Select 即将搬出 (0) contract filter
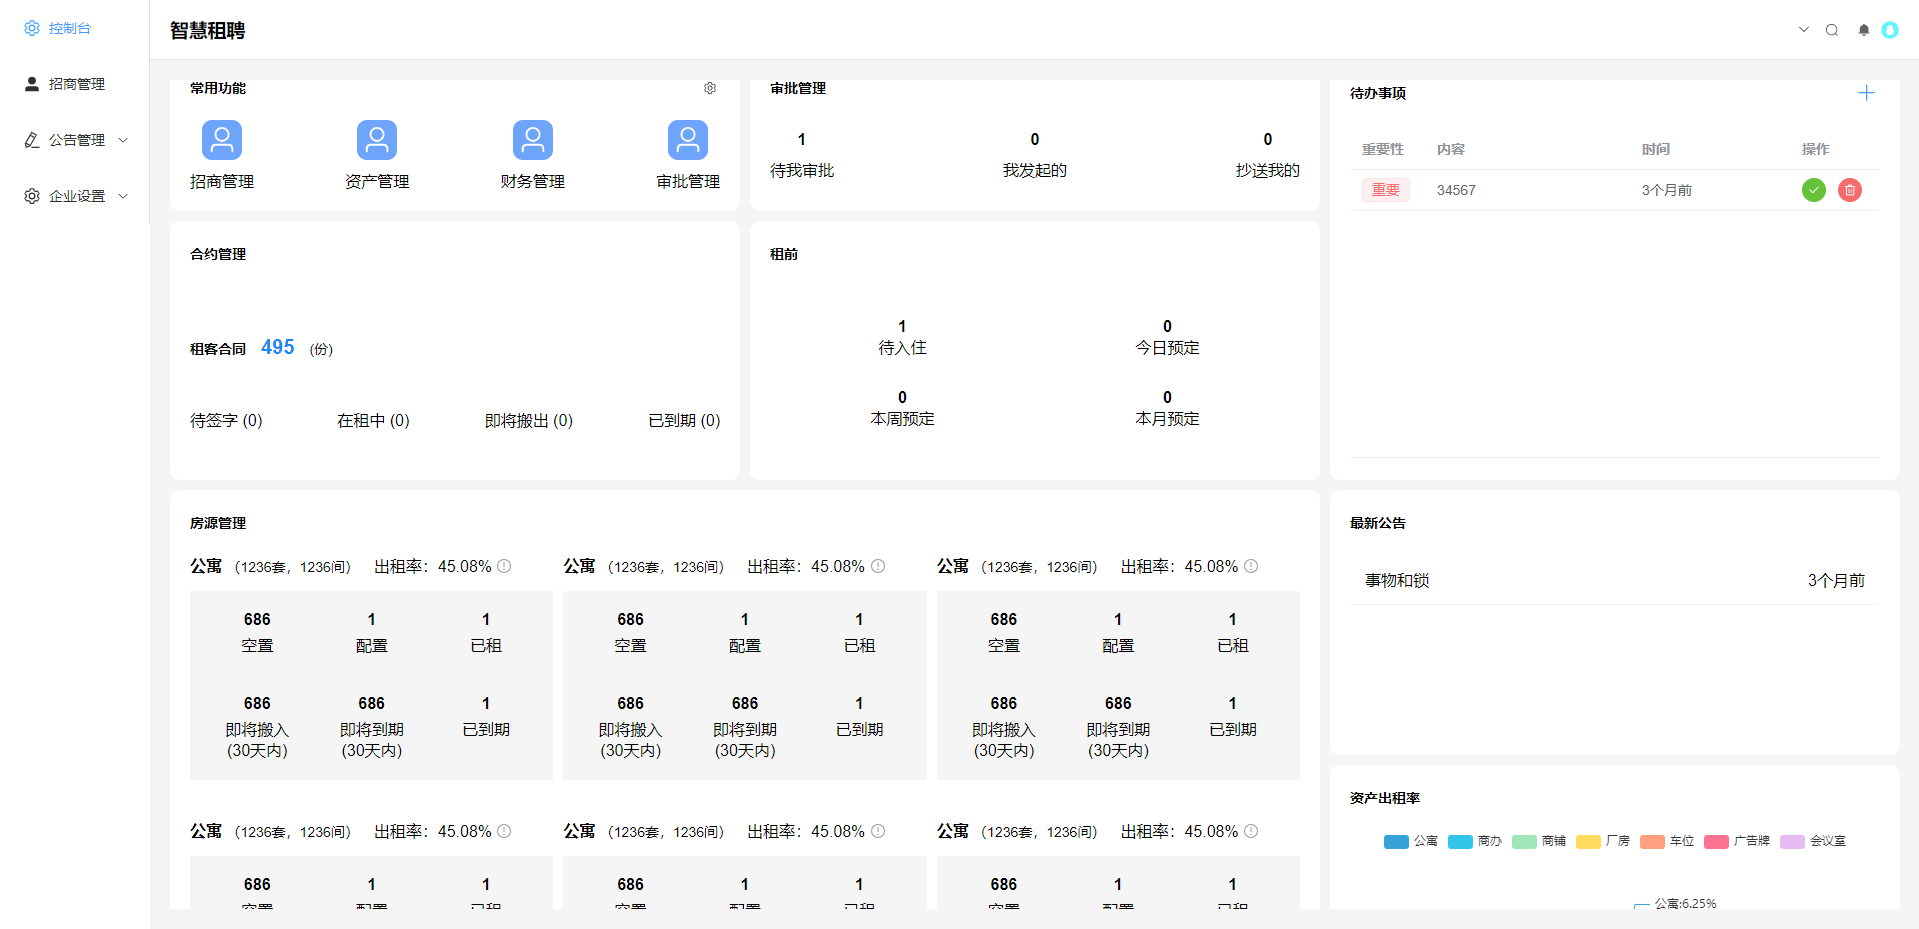Screen dimensions: 1919x929 (529, 420)
